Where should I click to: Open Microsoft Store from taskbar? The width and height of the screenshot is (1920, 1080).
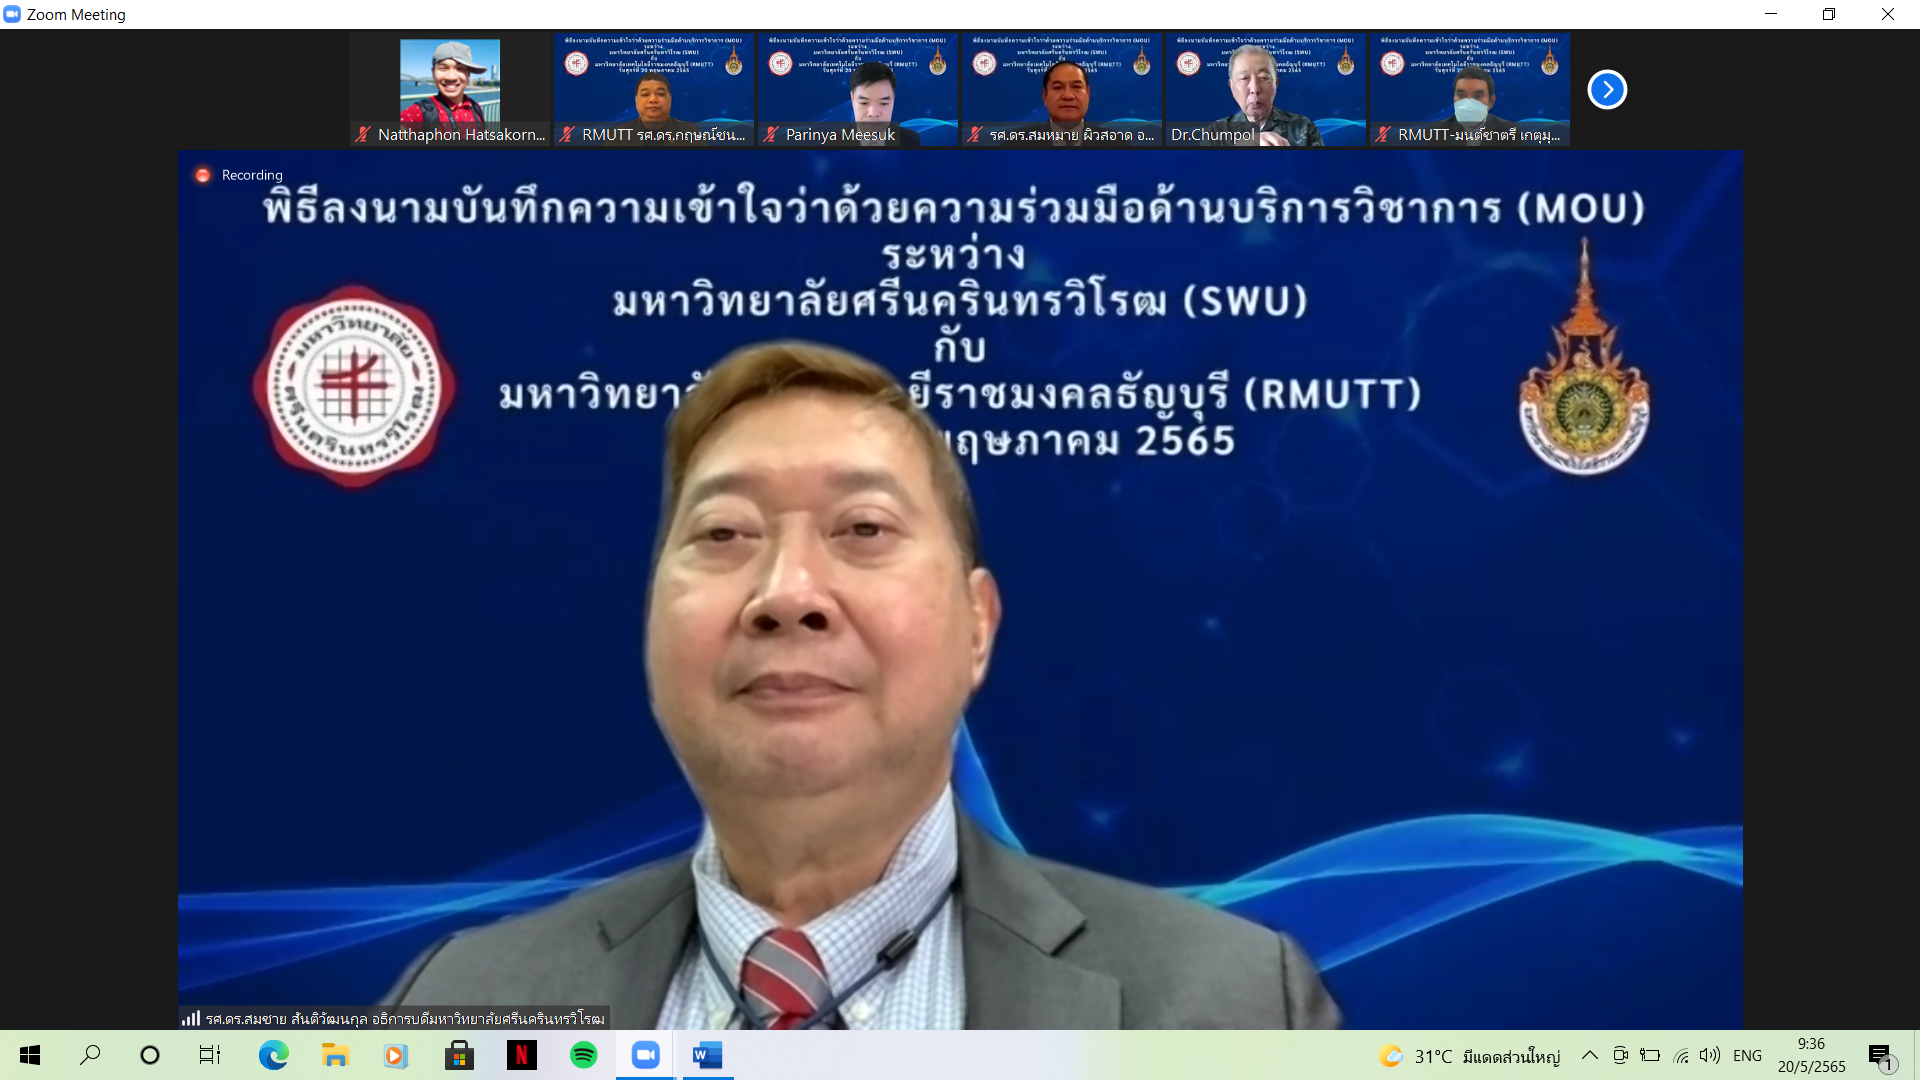(459, 1055)
